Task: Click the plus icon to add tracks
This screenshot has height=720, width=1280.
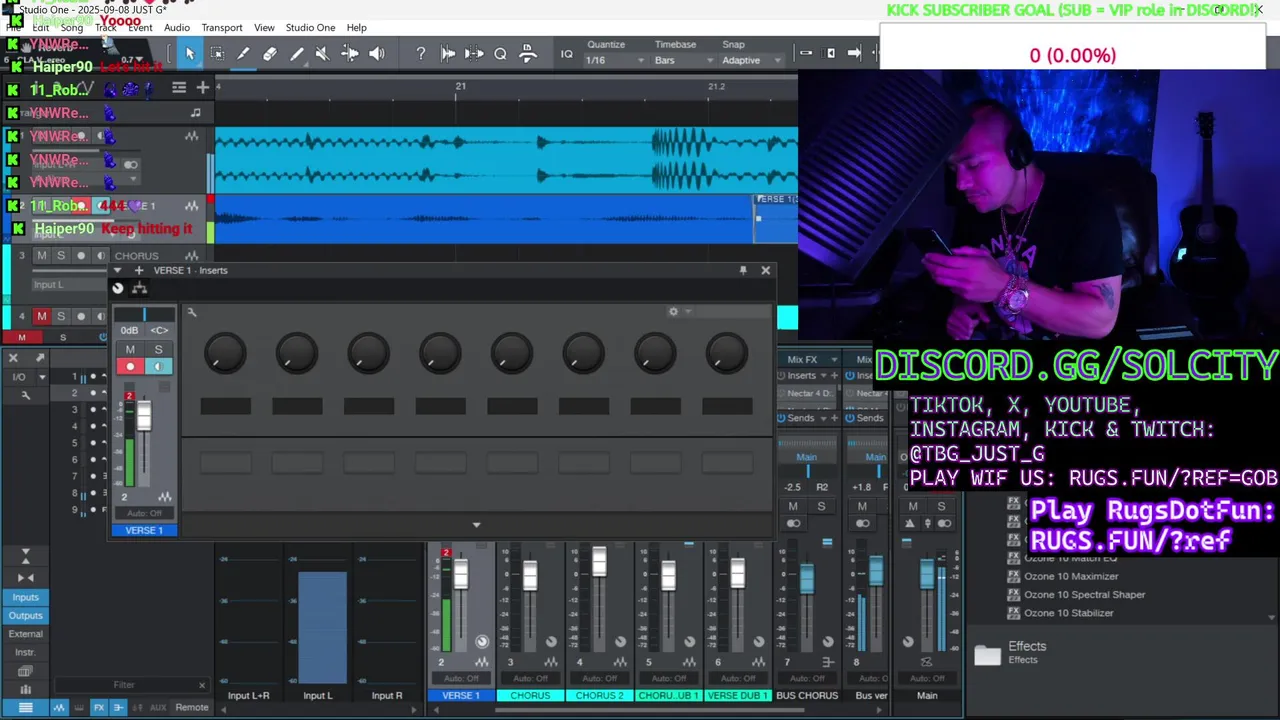Action: [202, 88]
